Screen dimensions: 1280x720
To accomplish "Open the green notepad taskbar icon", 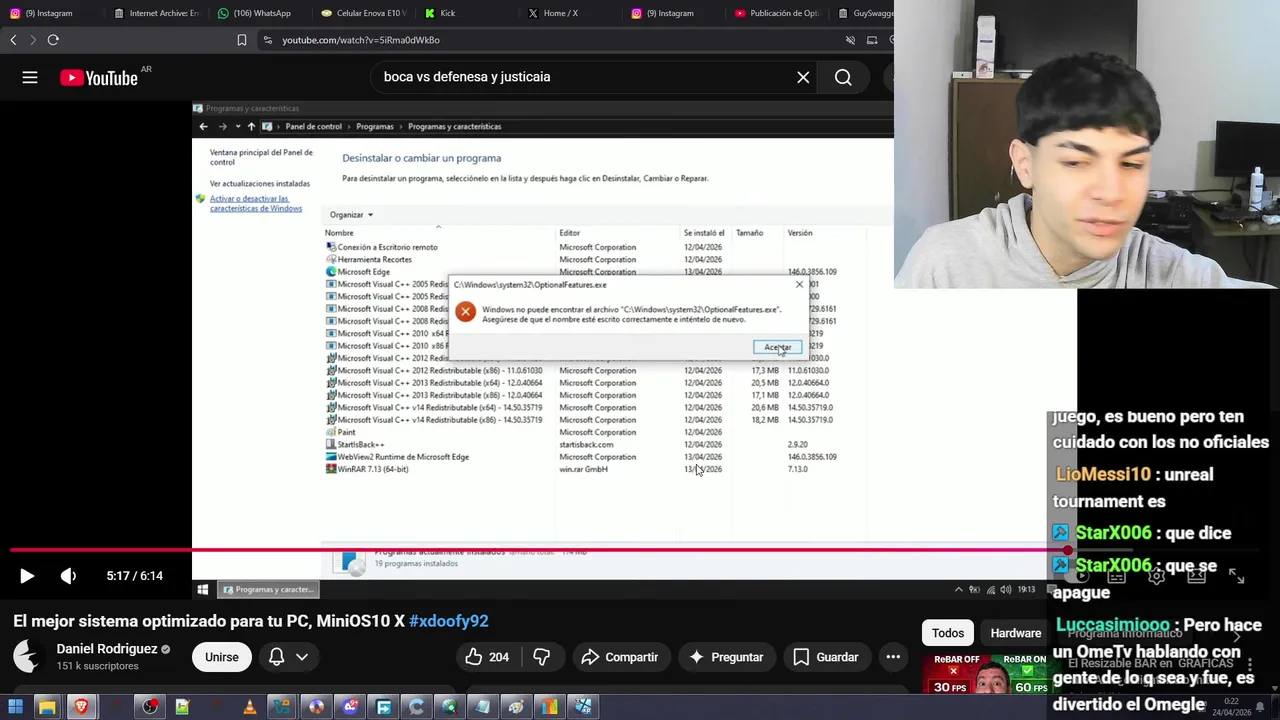I will click(182, 707).
